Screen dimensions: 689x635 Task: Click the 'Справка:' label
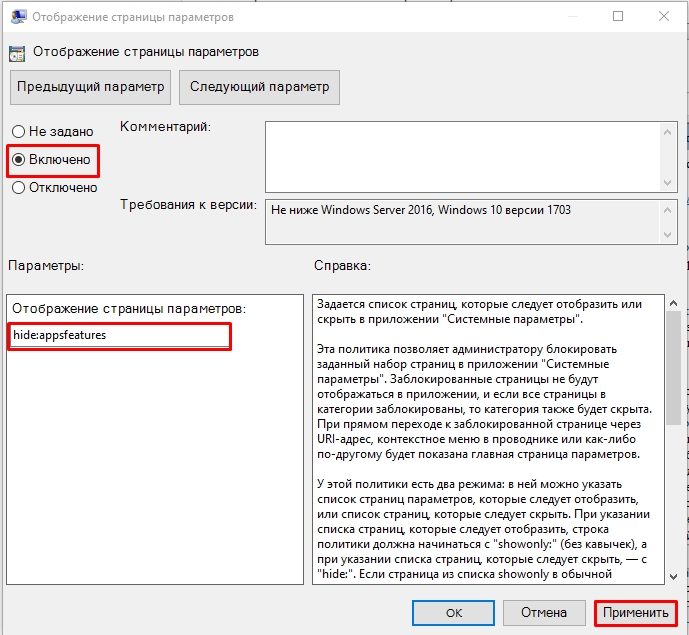pos(342,265)
